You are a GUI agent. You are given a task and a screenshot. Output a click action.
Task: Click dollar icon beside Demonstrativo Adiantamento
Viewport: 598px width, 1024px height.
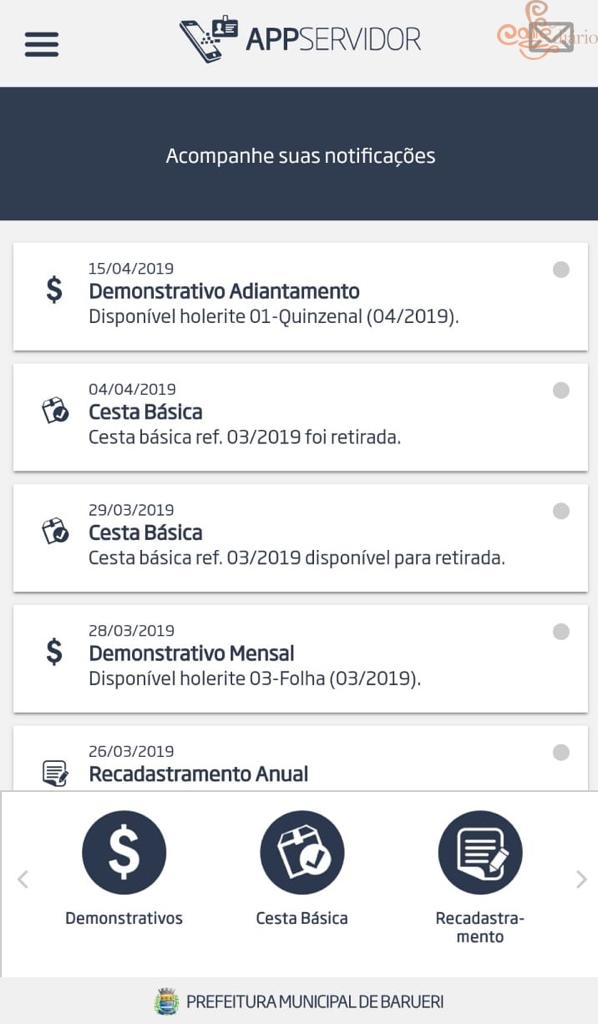[55, 289]
